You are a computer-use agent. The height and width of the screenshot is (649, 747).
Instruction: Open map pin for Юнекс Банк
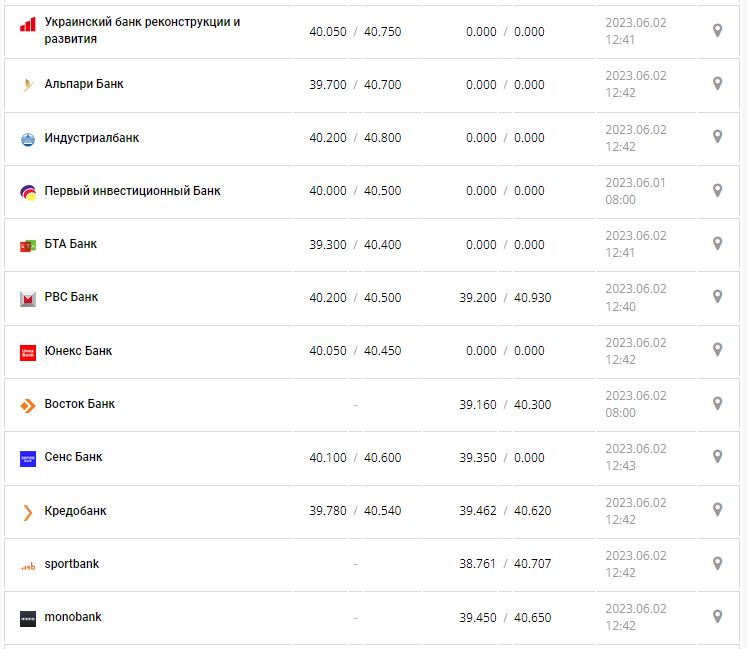click(717, 350)
